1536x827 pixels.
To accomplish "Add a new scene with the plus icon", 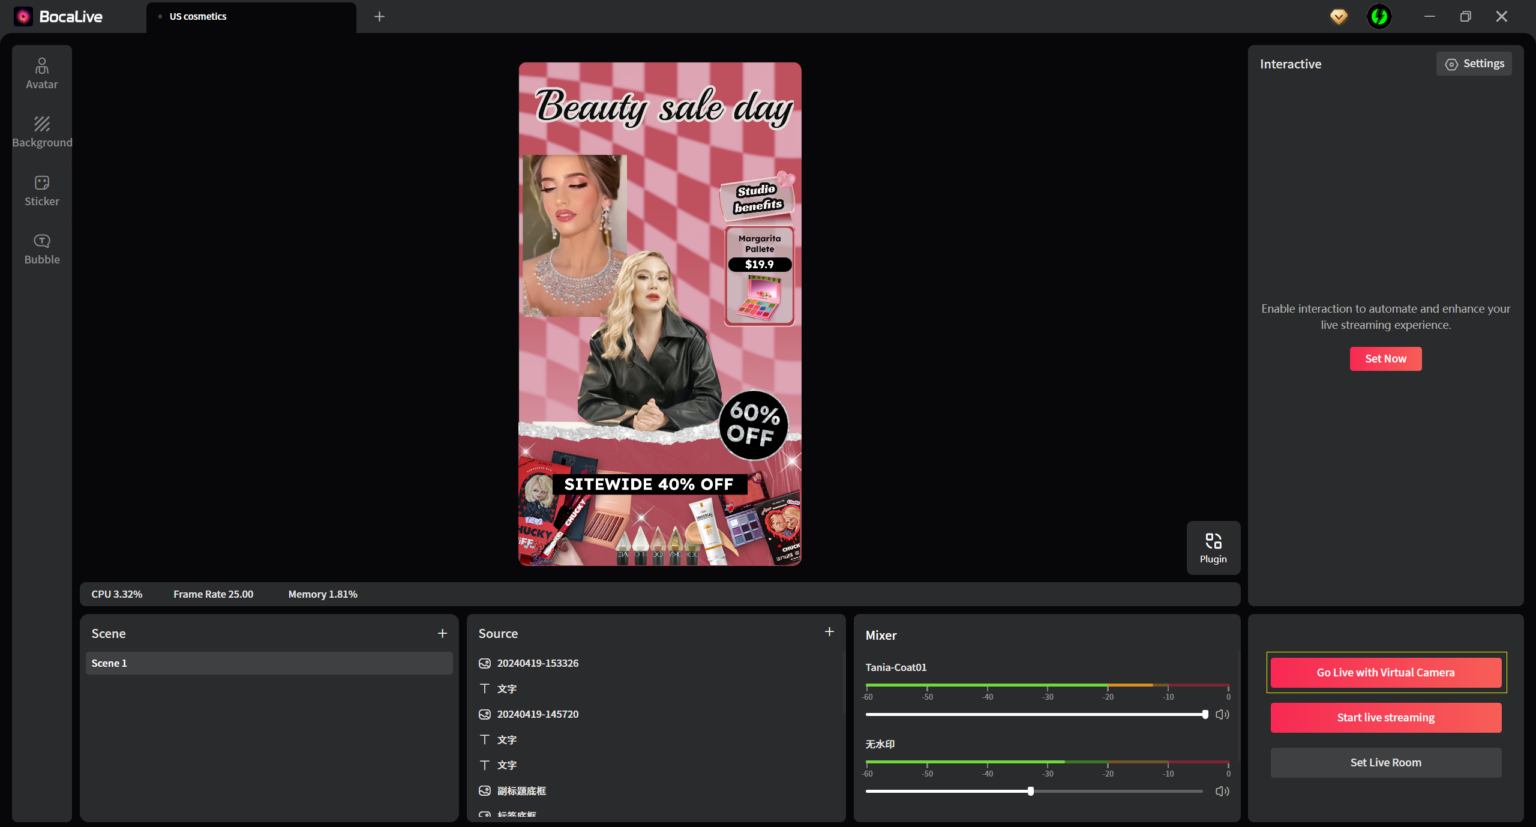I will coord(442,633).
